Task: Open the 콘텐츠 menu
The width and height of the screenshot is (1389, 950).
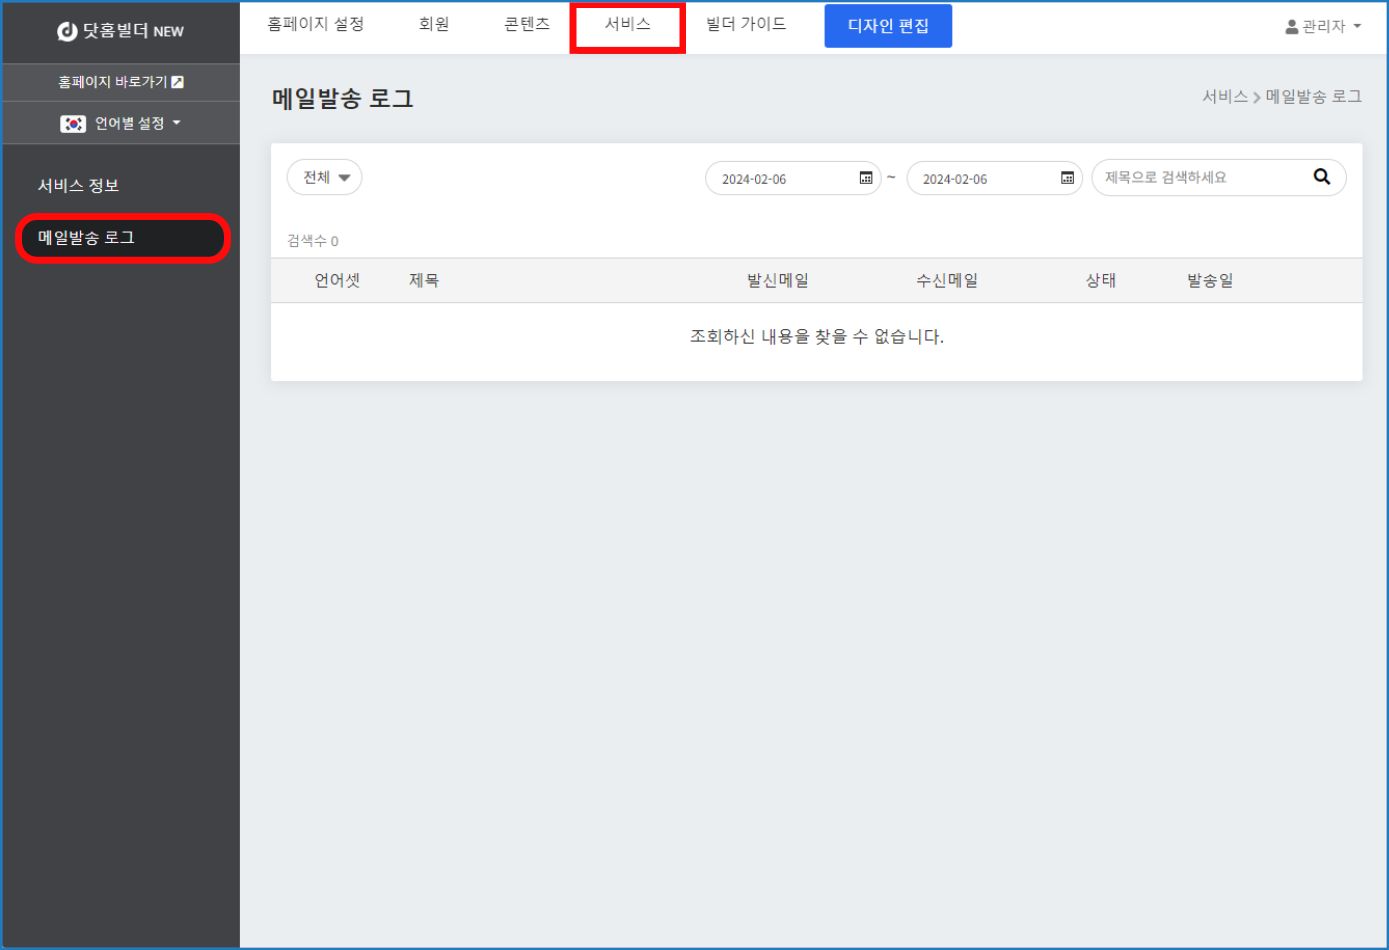Action: [527, 24]
